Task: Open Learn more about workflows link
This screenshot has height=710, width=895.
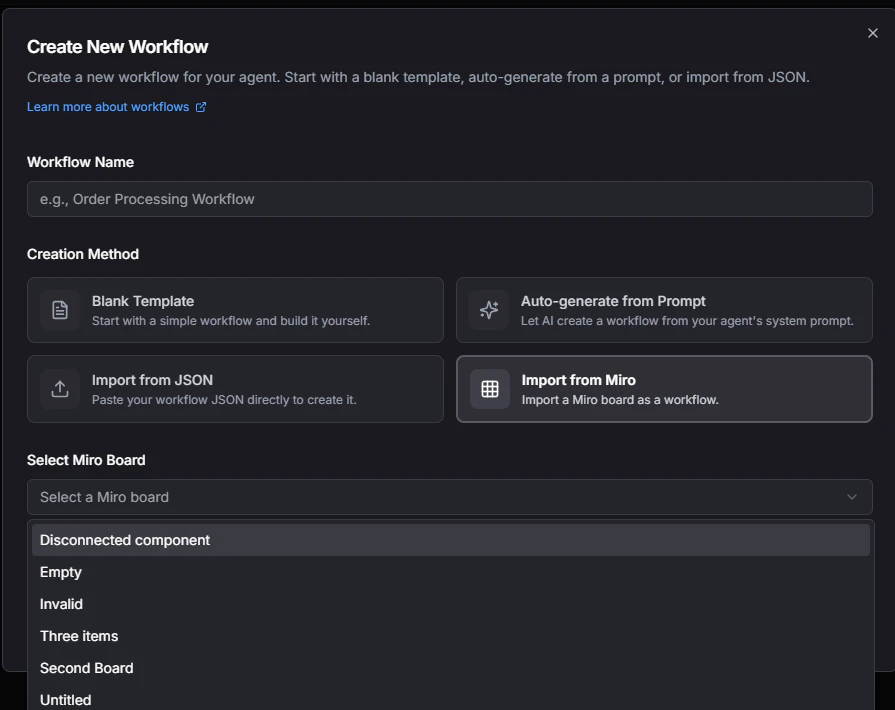Action: pyautogui.click(x=108, y=107)
